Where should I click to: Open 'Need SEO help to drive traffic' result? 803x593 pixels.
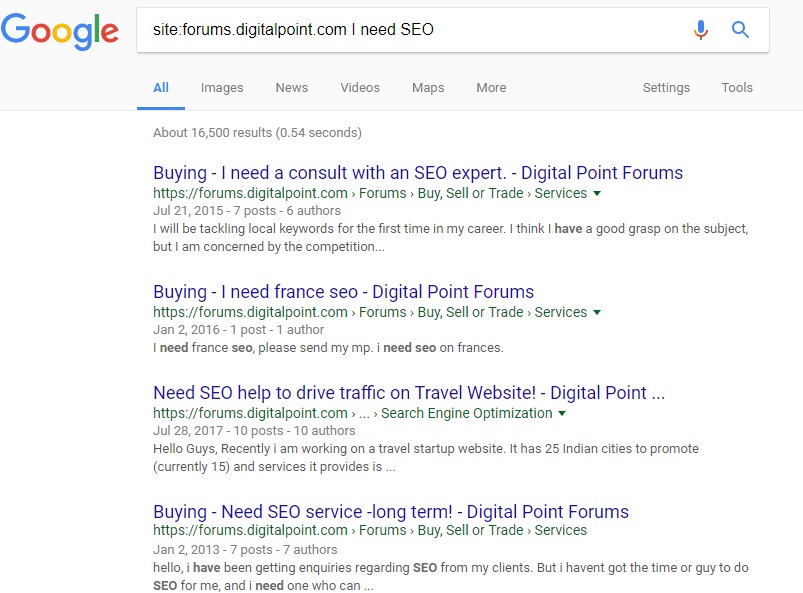[409, 393]
